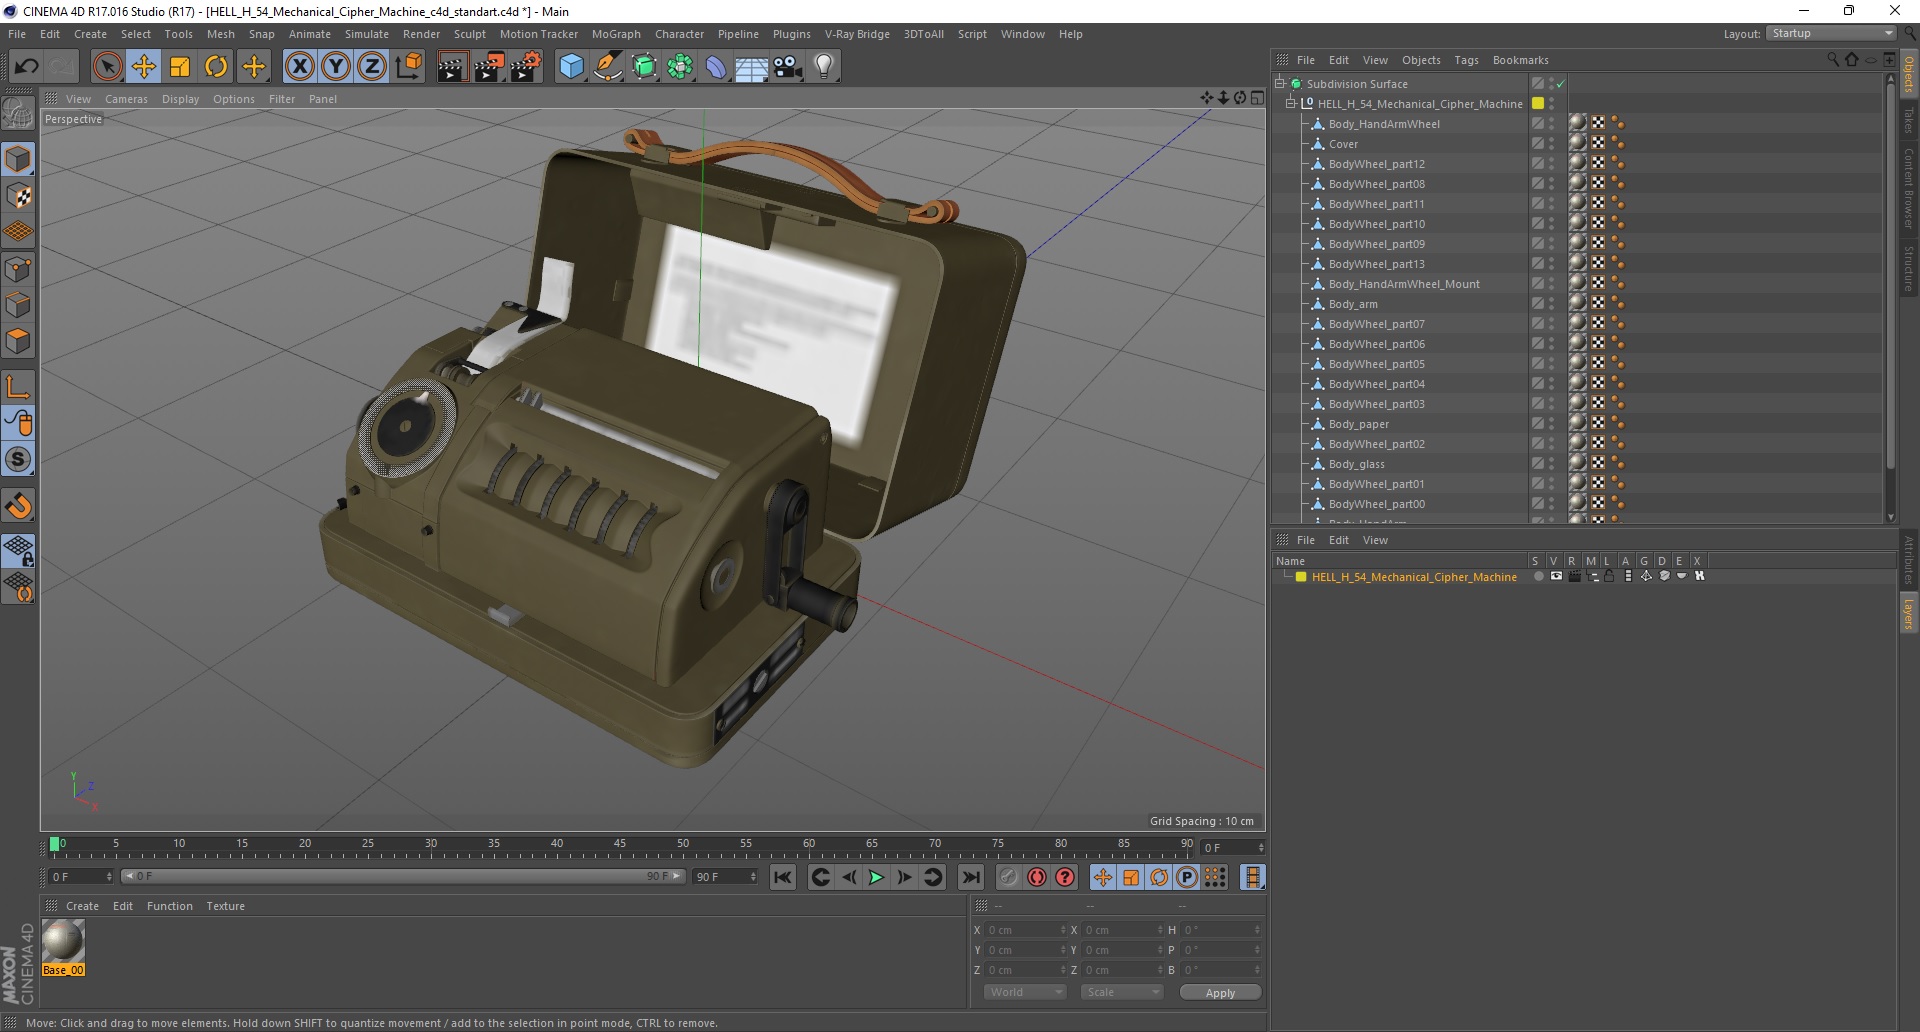The image size is (1920, 1032).
Task: Click Make Editable icon in left toolbar
Action: tap(18, 114)
